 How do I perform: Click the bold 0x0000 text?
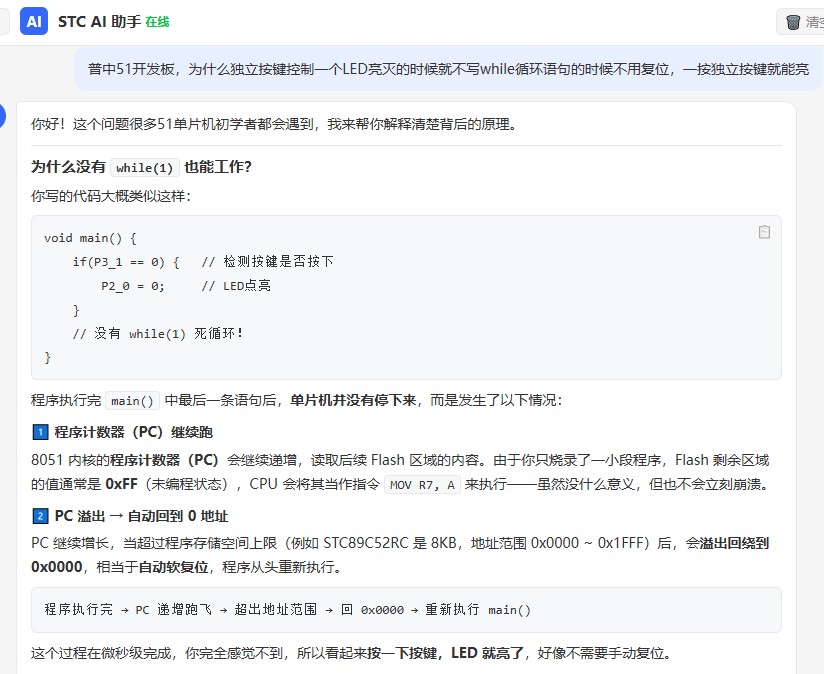click(x=57, y=567)
